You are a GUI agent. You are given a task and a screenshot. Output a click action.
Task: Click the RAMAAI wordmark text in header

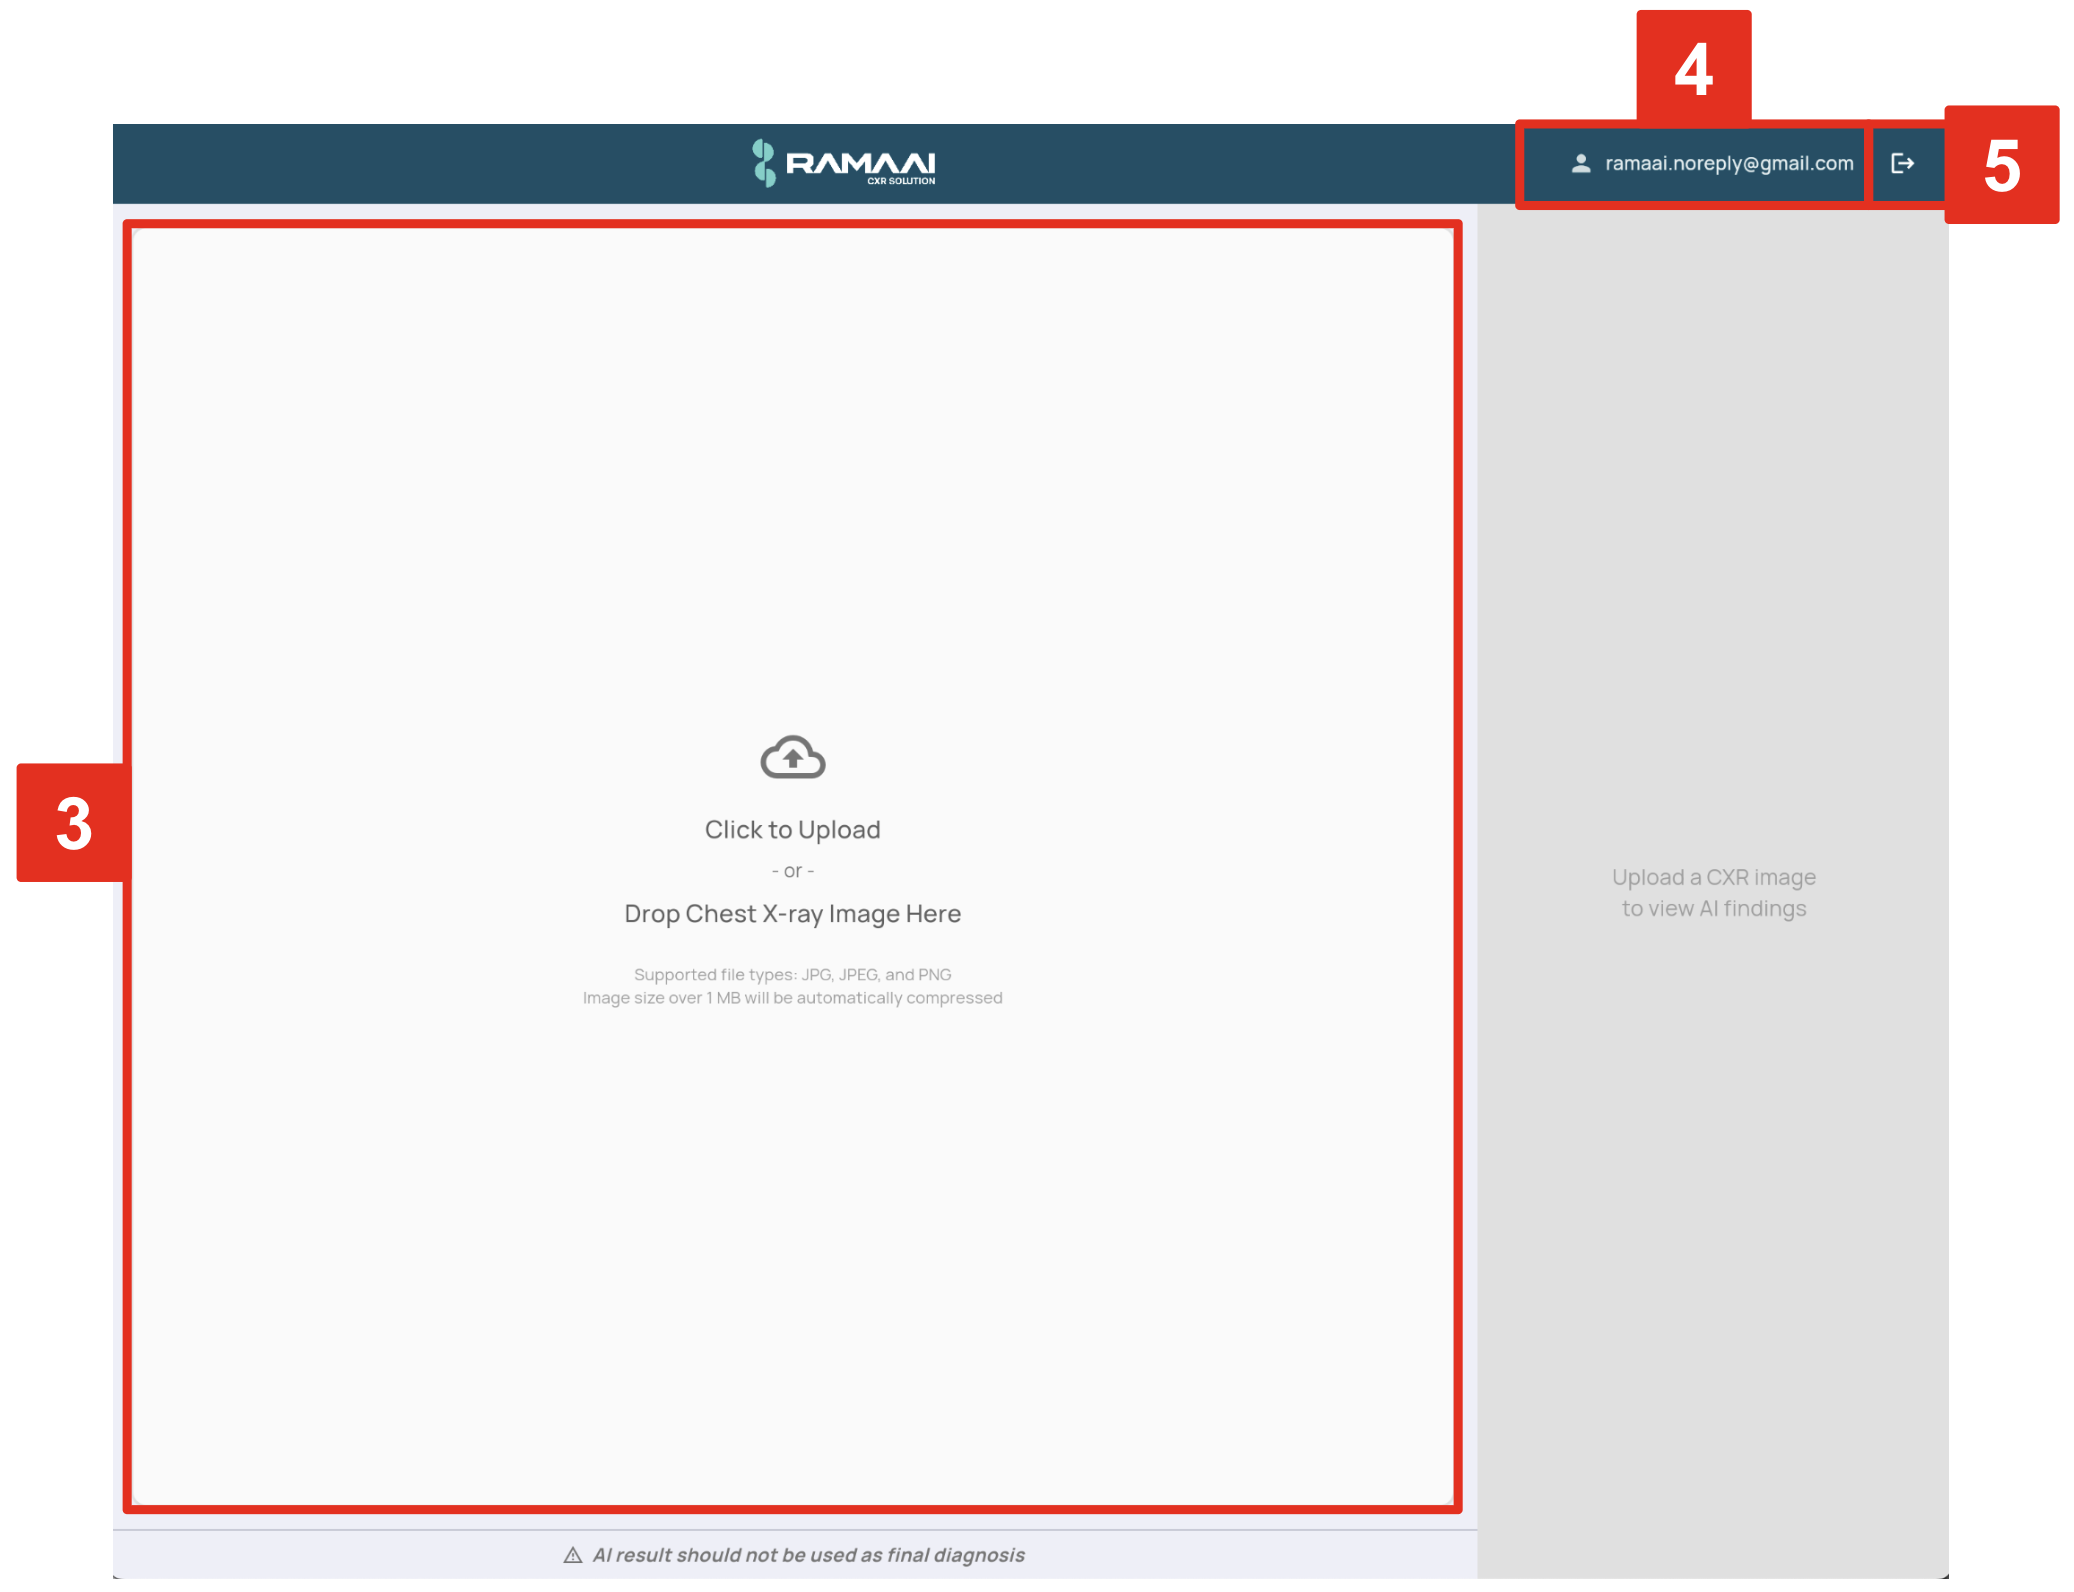pos(860,162)
